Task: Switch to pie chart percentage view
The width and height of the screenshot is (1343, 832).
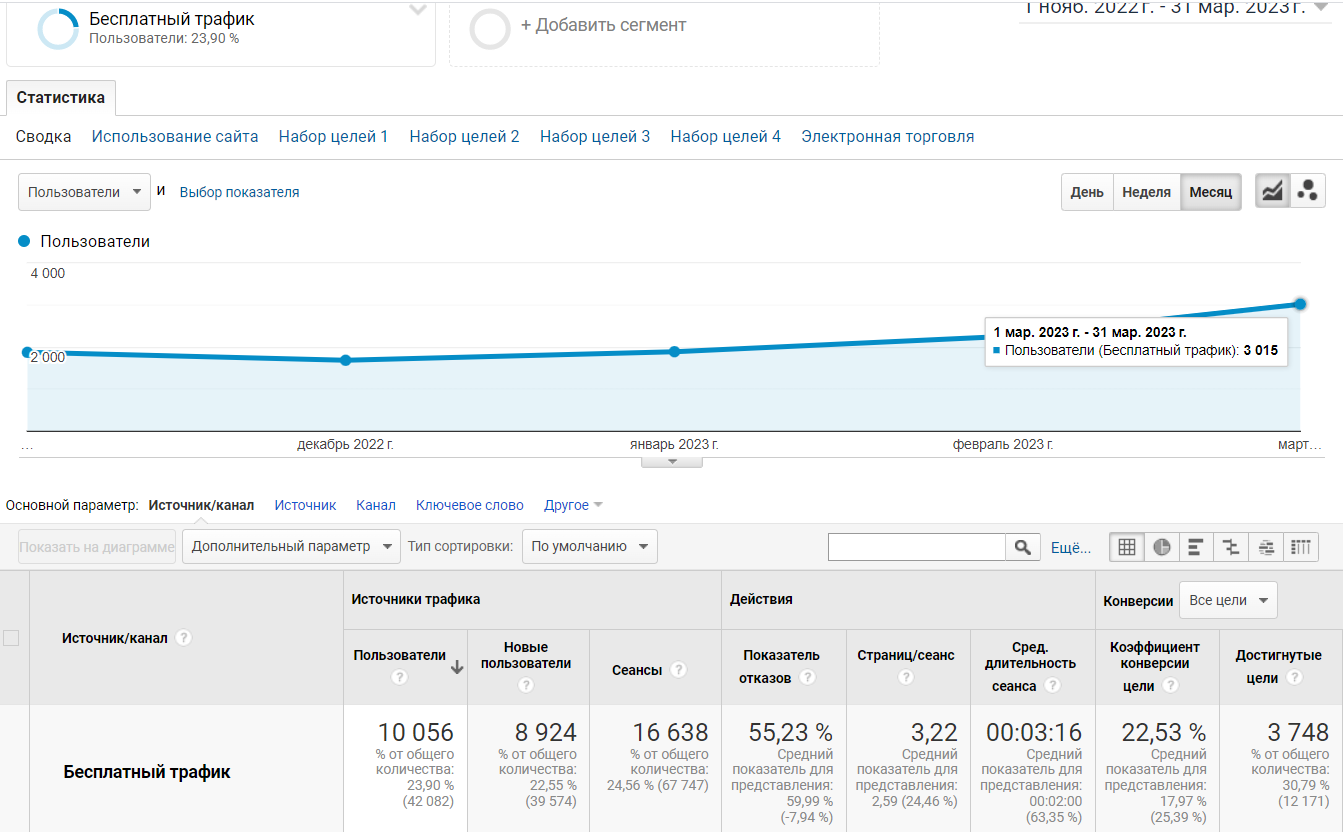Action: coord(1162,547)
